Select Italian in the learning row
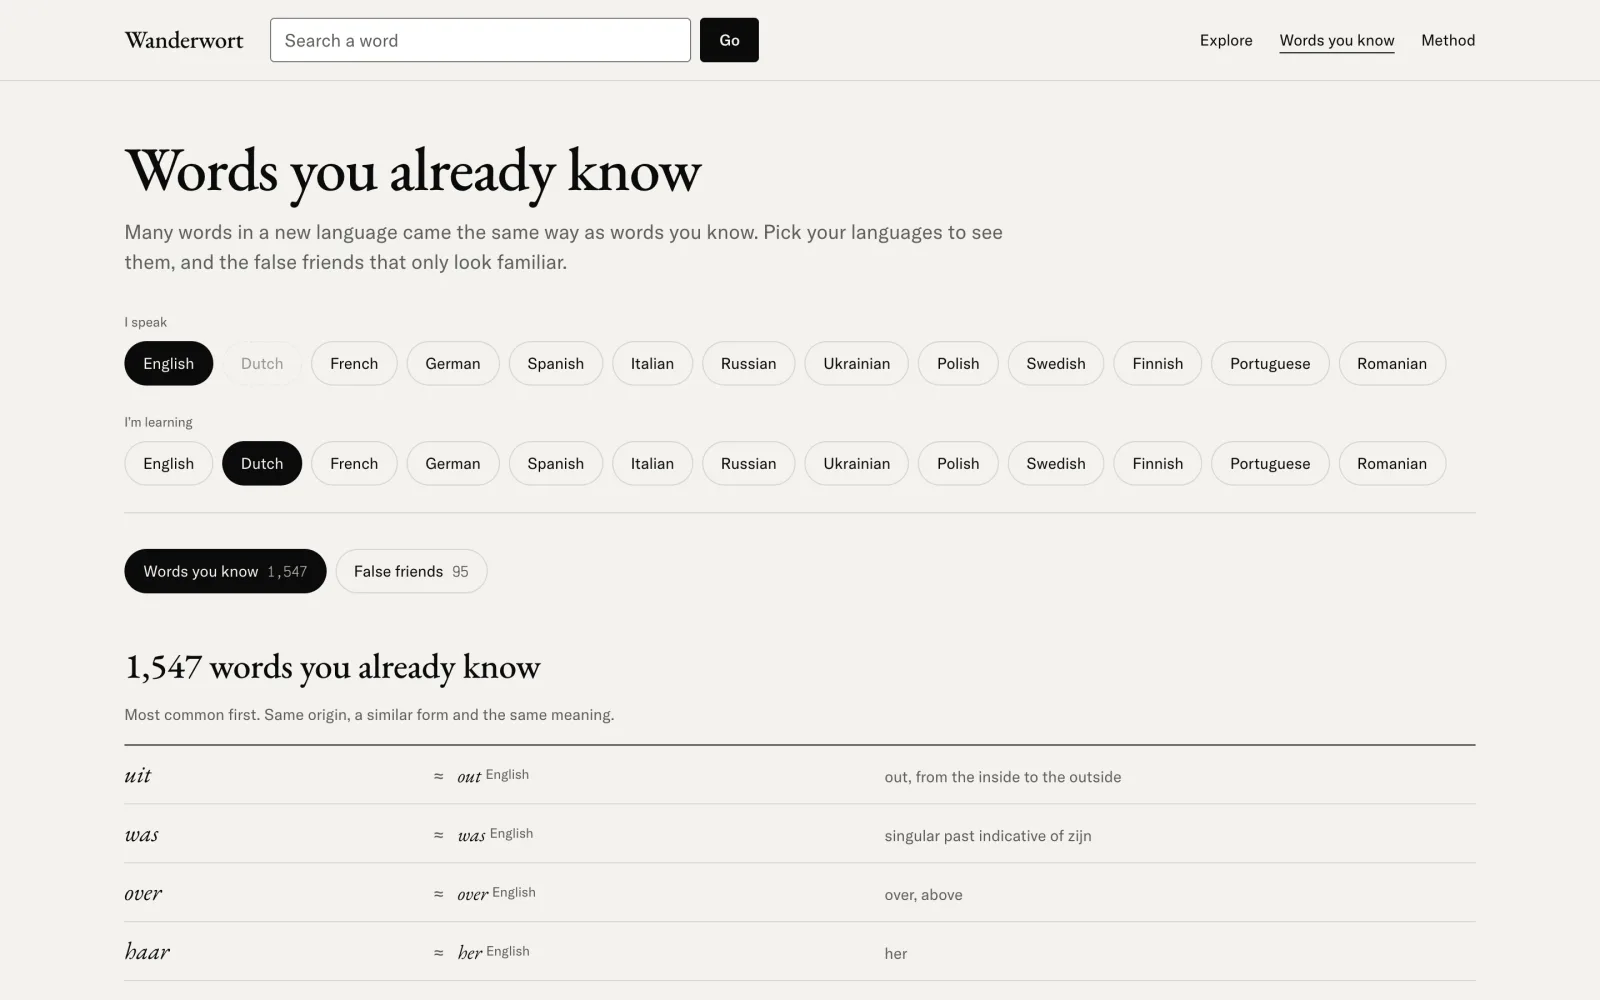 pos(652,464)
